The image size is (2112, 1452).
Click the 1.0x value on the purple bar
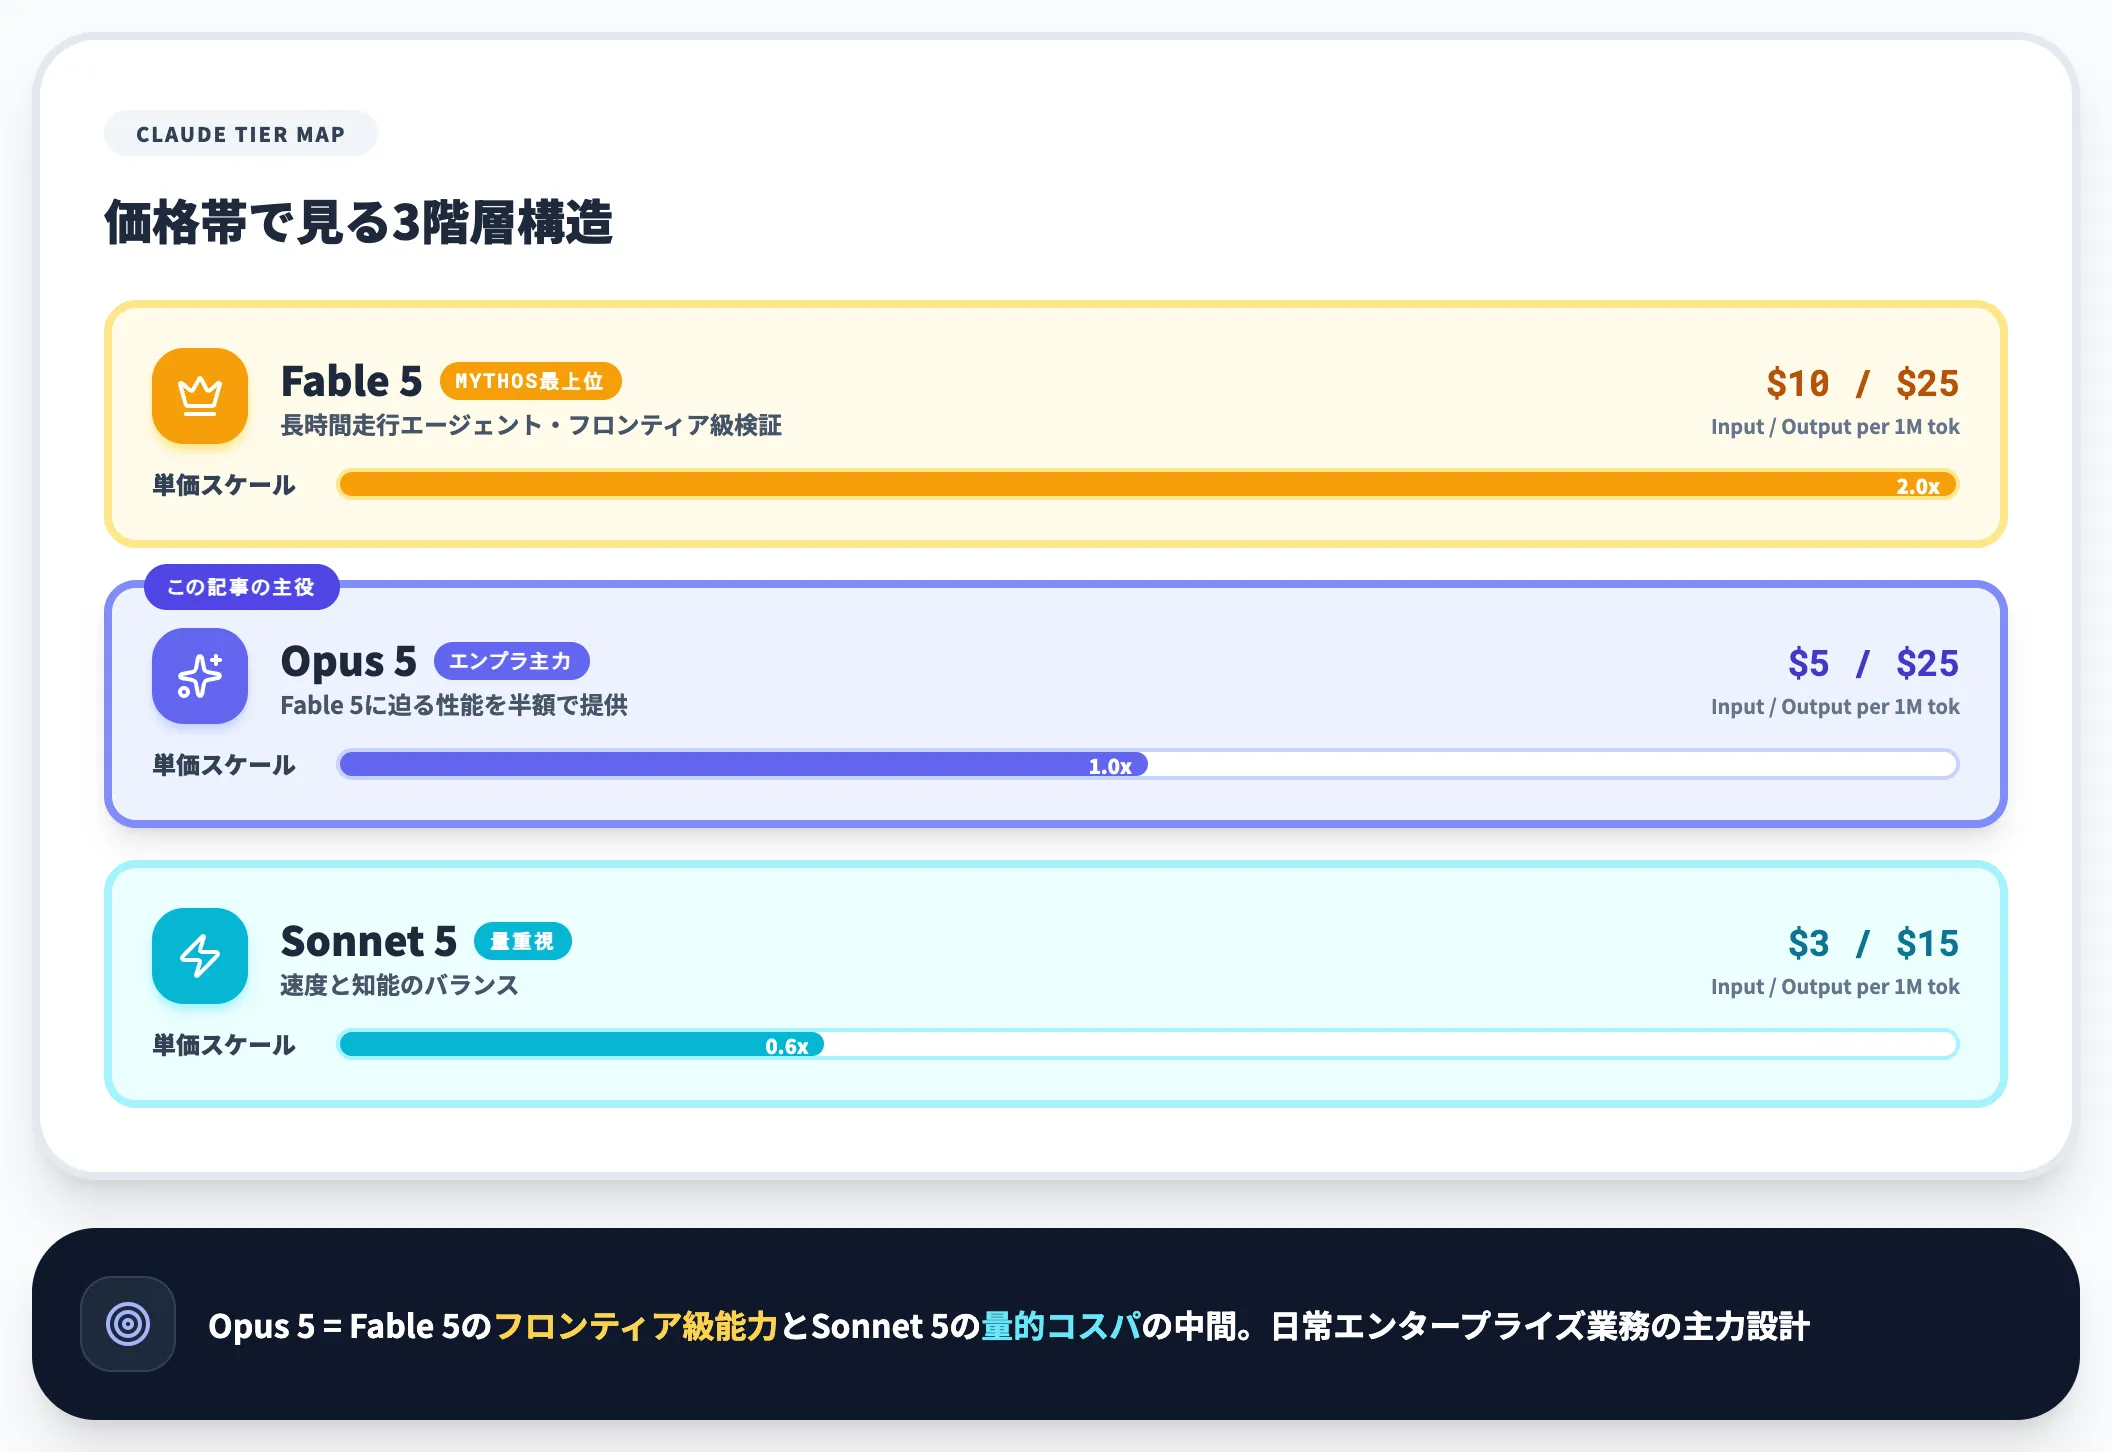click(1110, 766)
